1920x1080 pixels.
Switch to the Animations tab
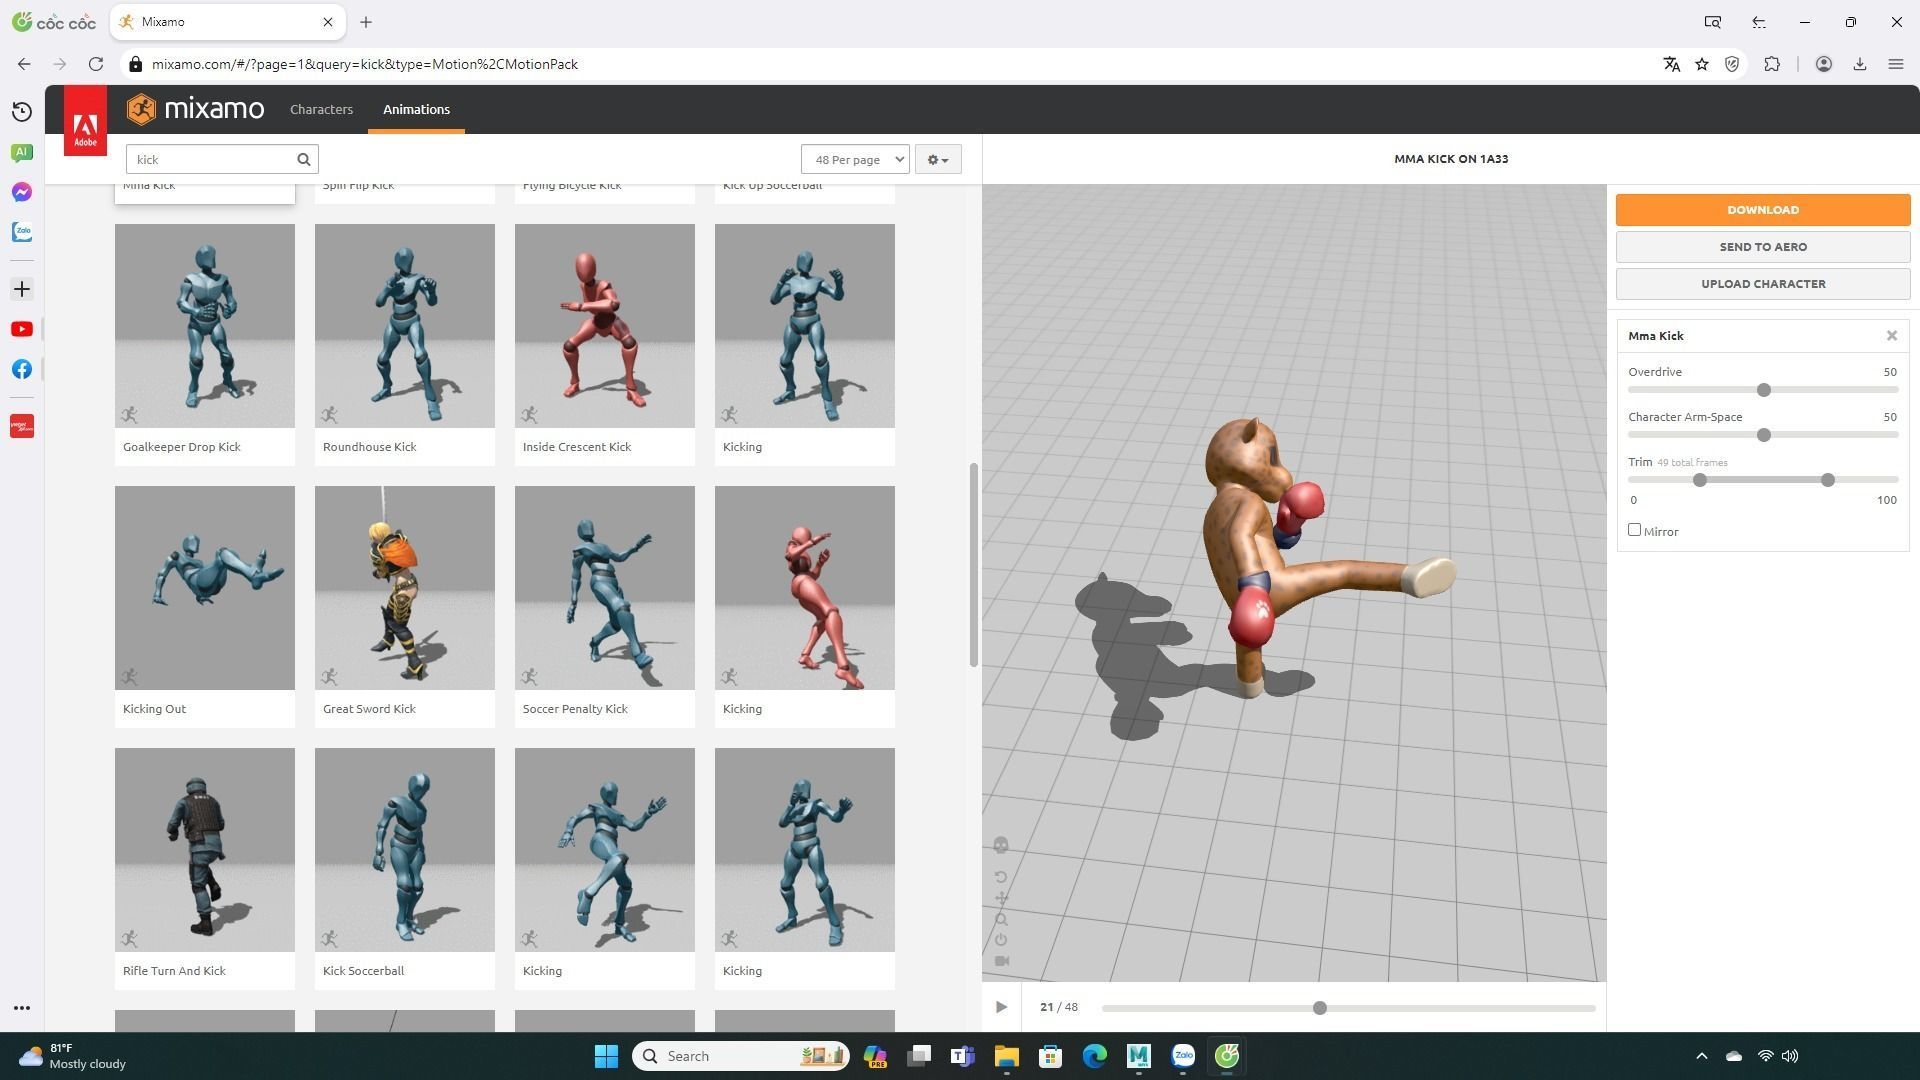pos(416,109)
